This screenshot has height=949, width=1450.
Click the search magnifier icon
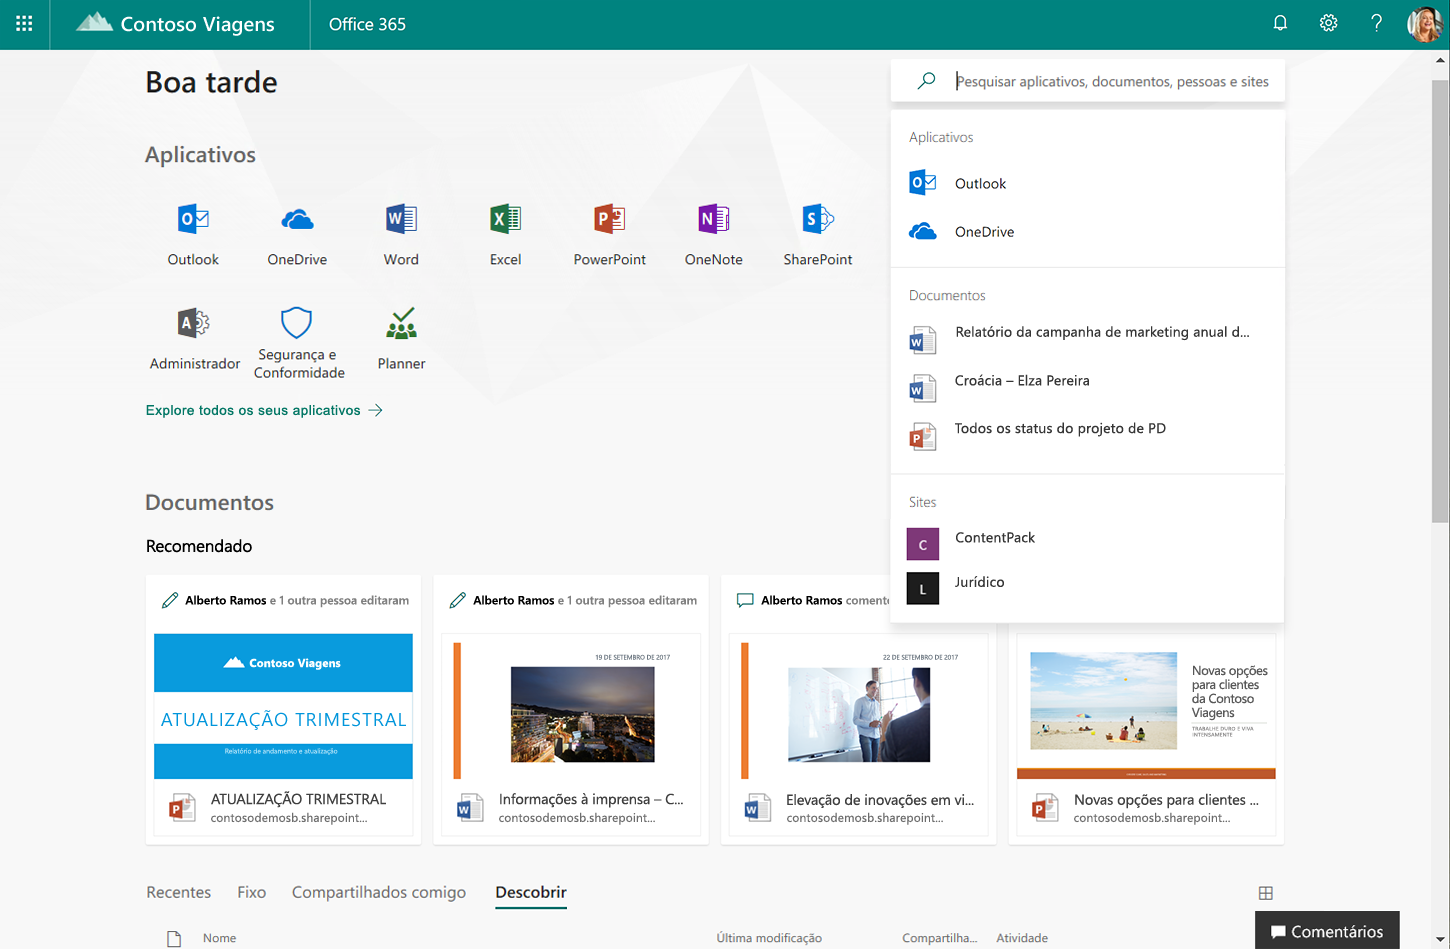tap(927, 81)
